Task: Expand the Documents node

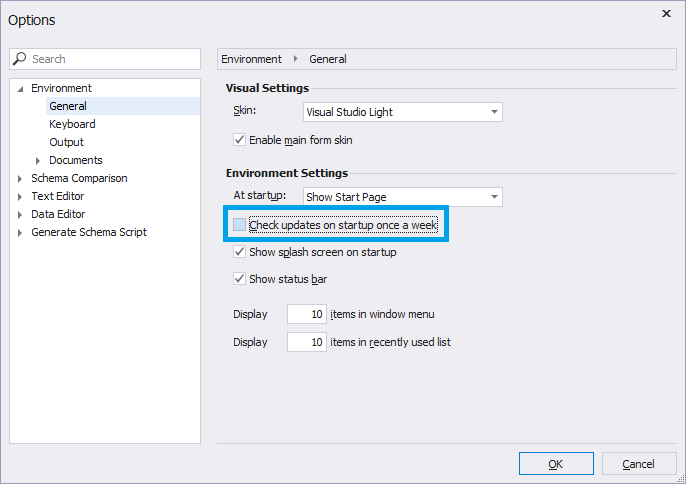Action: (38, 162)
